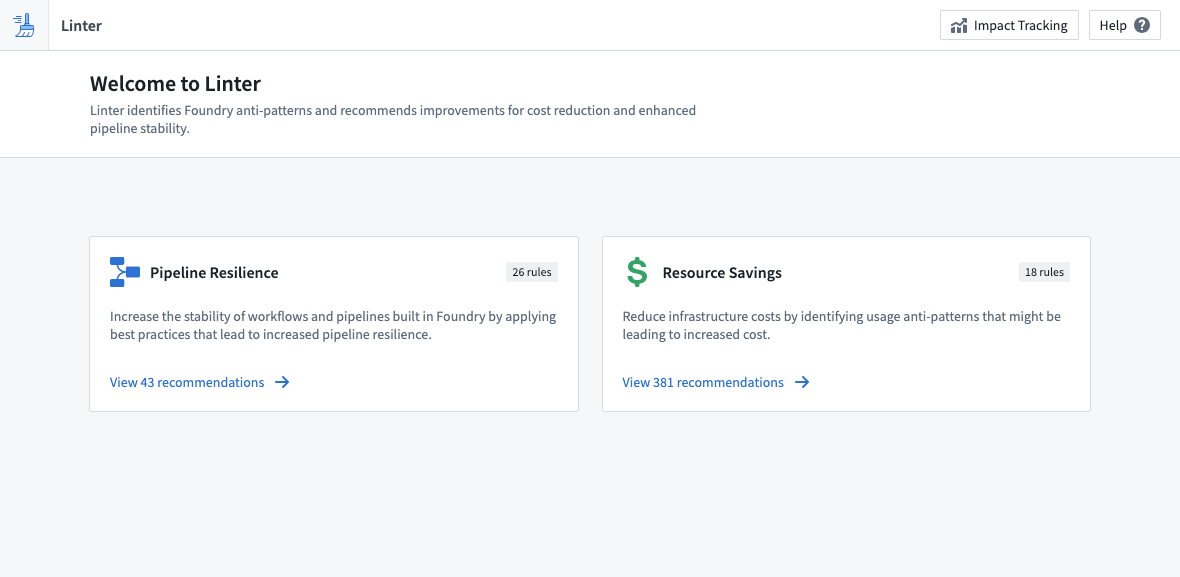The image size is (1180, 577).
Task: Click the 18 rules badge
Action: tap(1044, 272)
